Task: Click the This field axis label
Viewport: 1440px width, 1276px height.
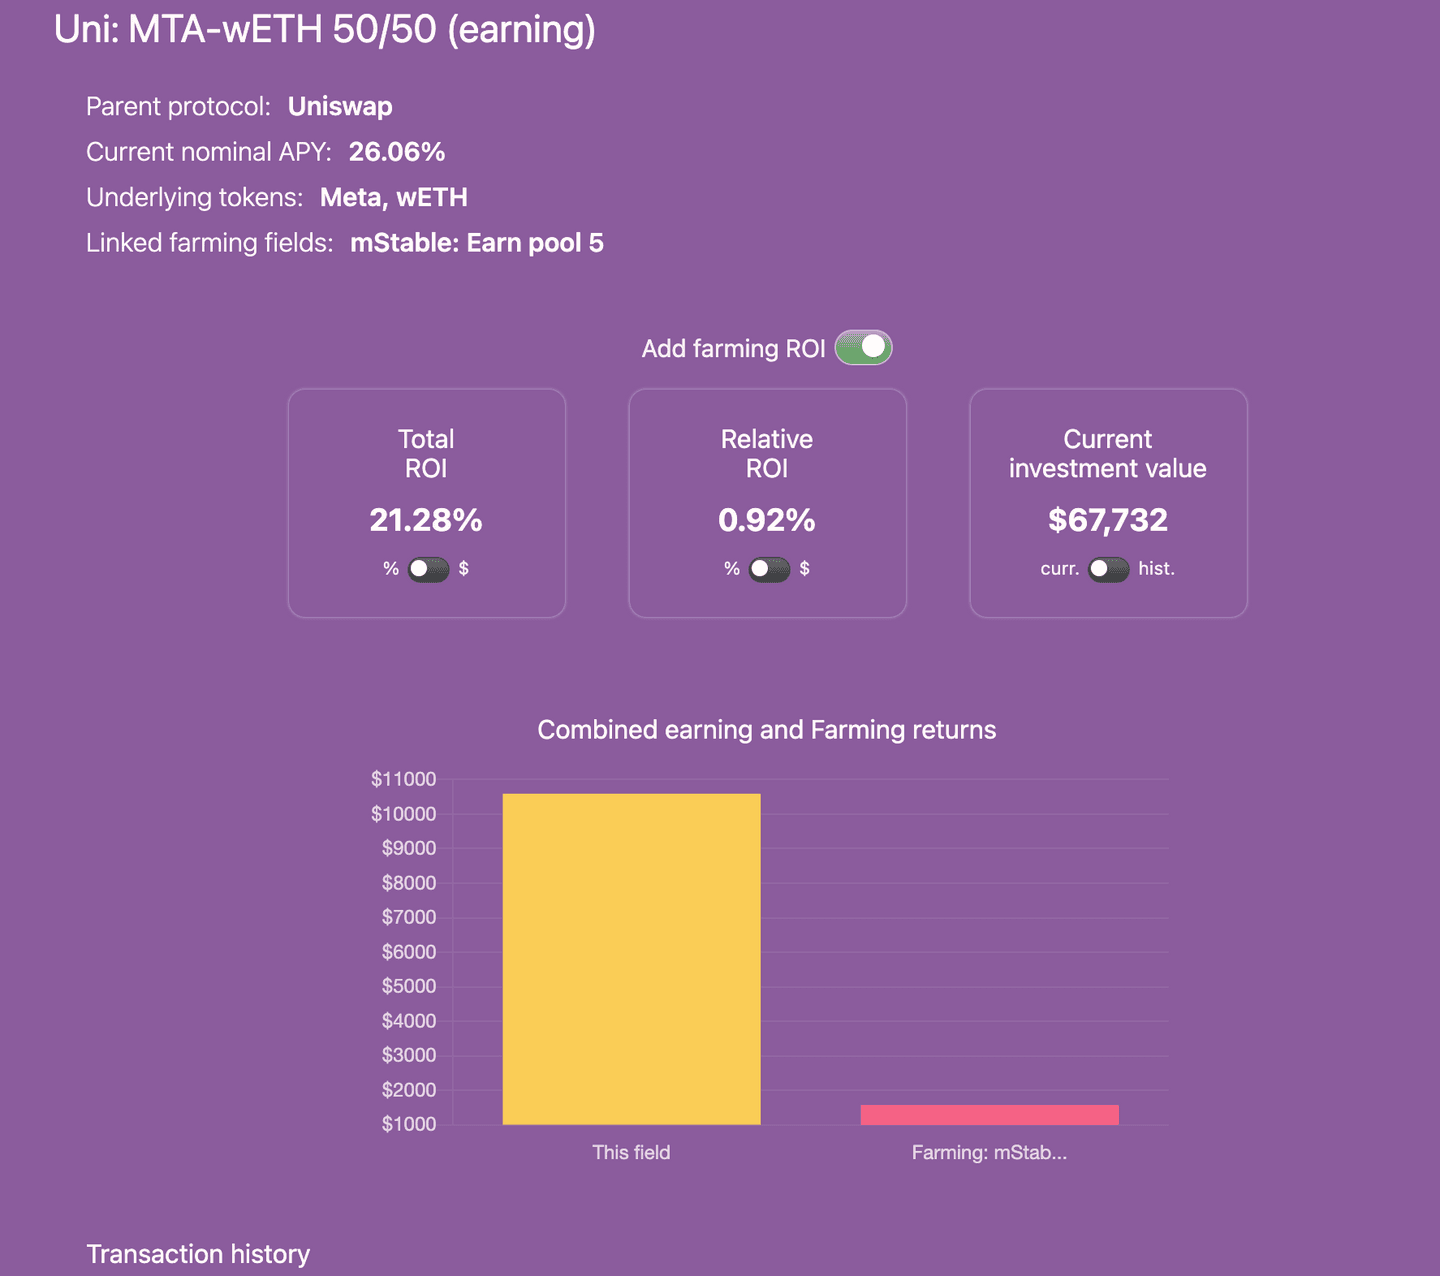Action: coord(631,1152)
